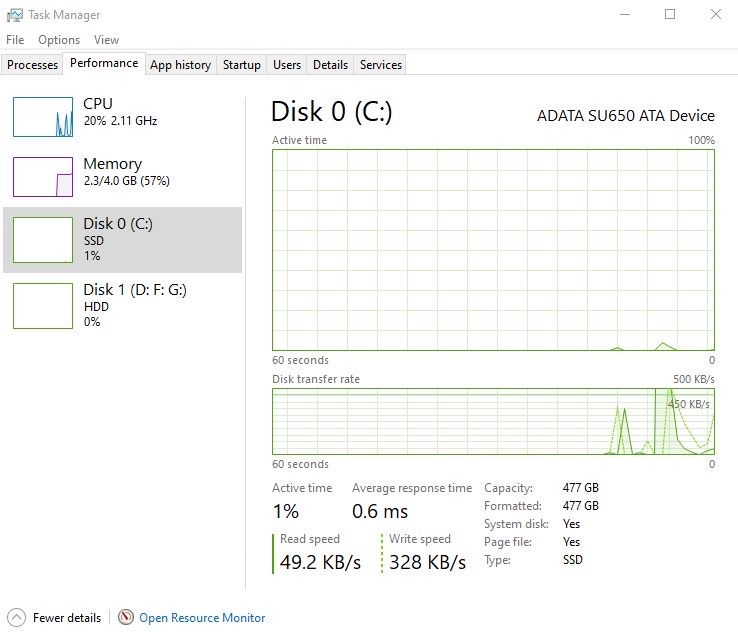Switch to the Services tab

[381, 65]
